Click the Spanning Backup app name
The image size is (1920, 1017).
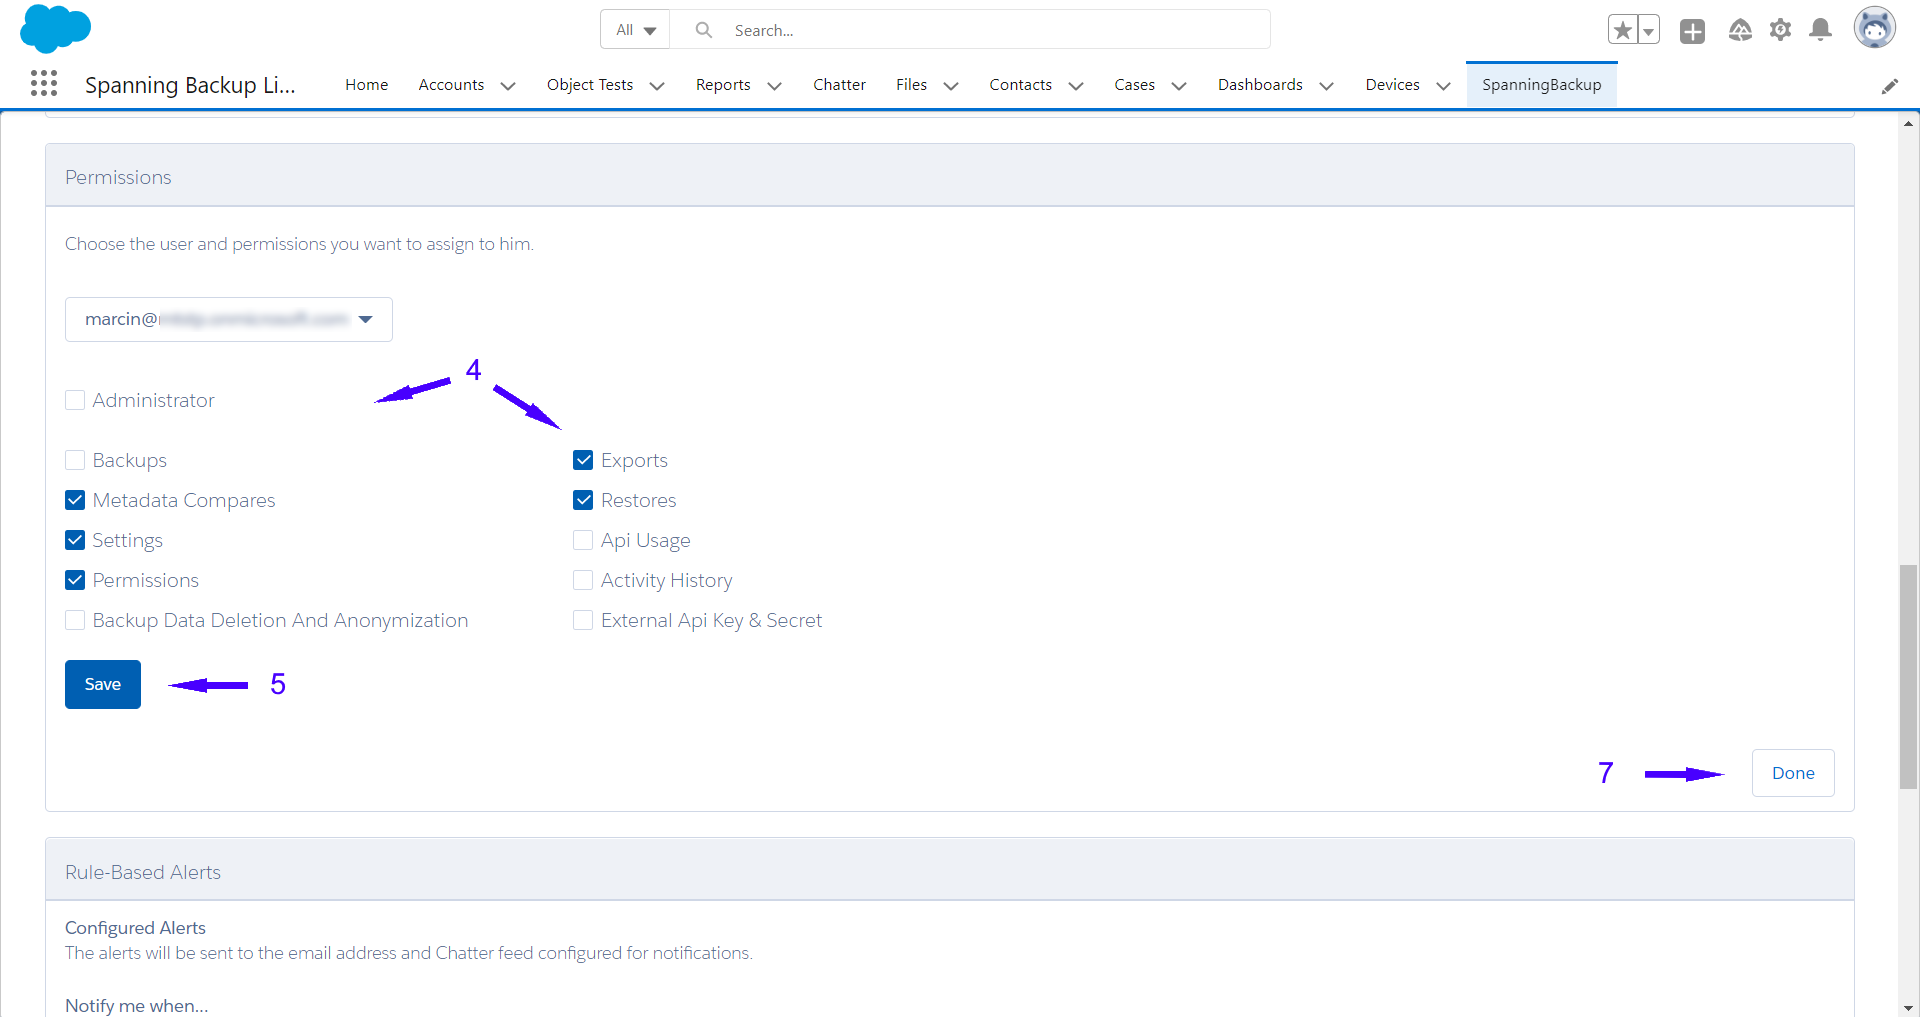click(x=190, y=85)
